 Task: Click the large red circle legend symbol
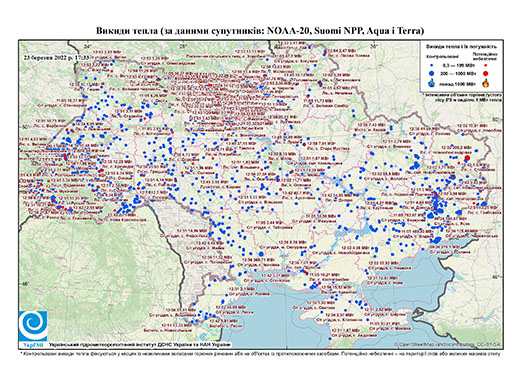pos(486,73)
